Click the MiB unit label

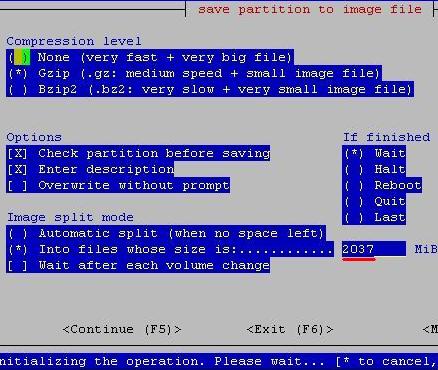point(426,249)
